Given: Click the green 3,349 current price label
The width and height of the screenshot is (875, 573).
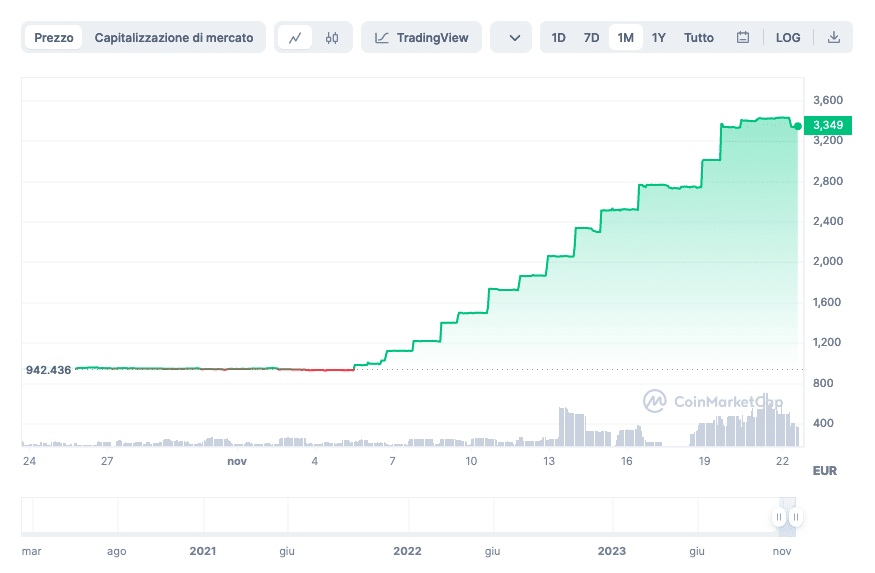Looking at the screenshot, I should point(828,125).
